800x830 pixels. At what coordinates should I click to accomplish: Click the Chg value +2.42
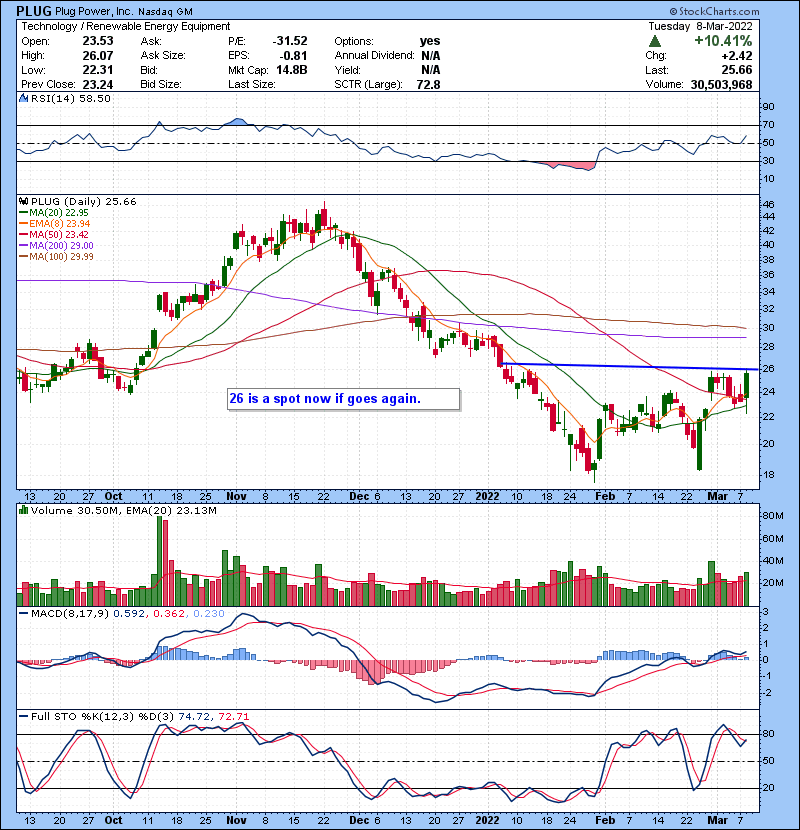click(736, 56)
